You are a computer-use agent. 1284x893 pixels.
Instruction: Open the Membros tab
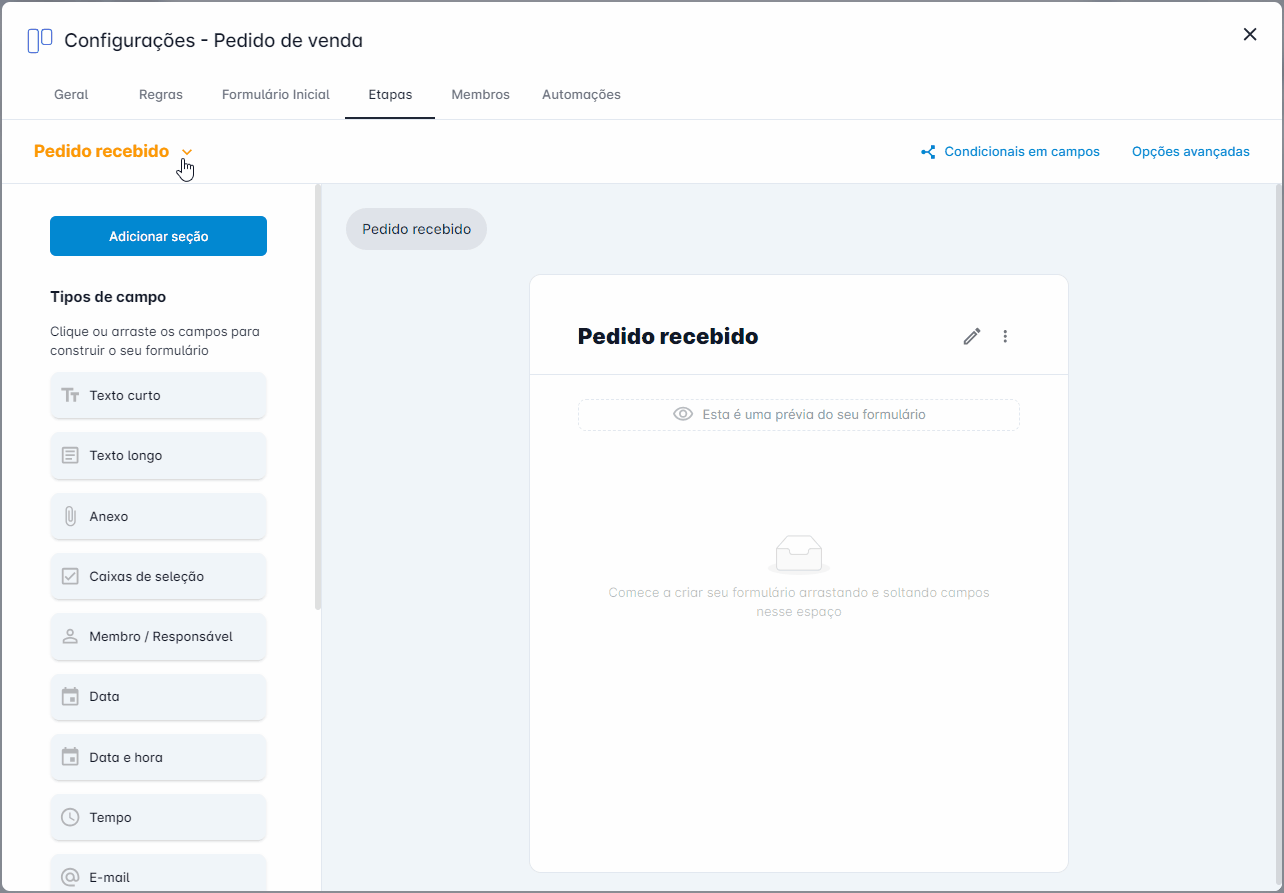[x=480, y=95]
